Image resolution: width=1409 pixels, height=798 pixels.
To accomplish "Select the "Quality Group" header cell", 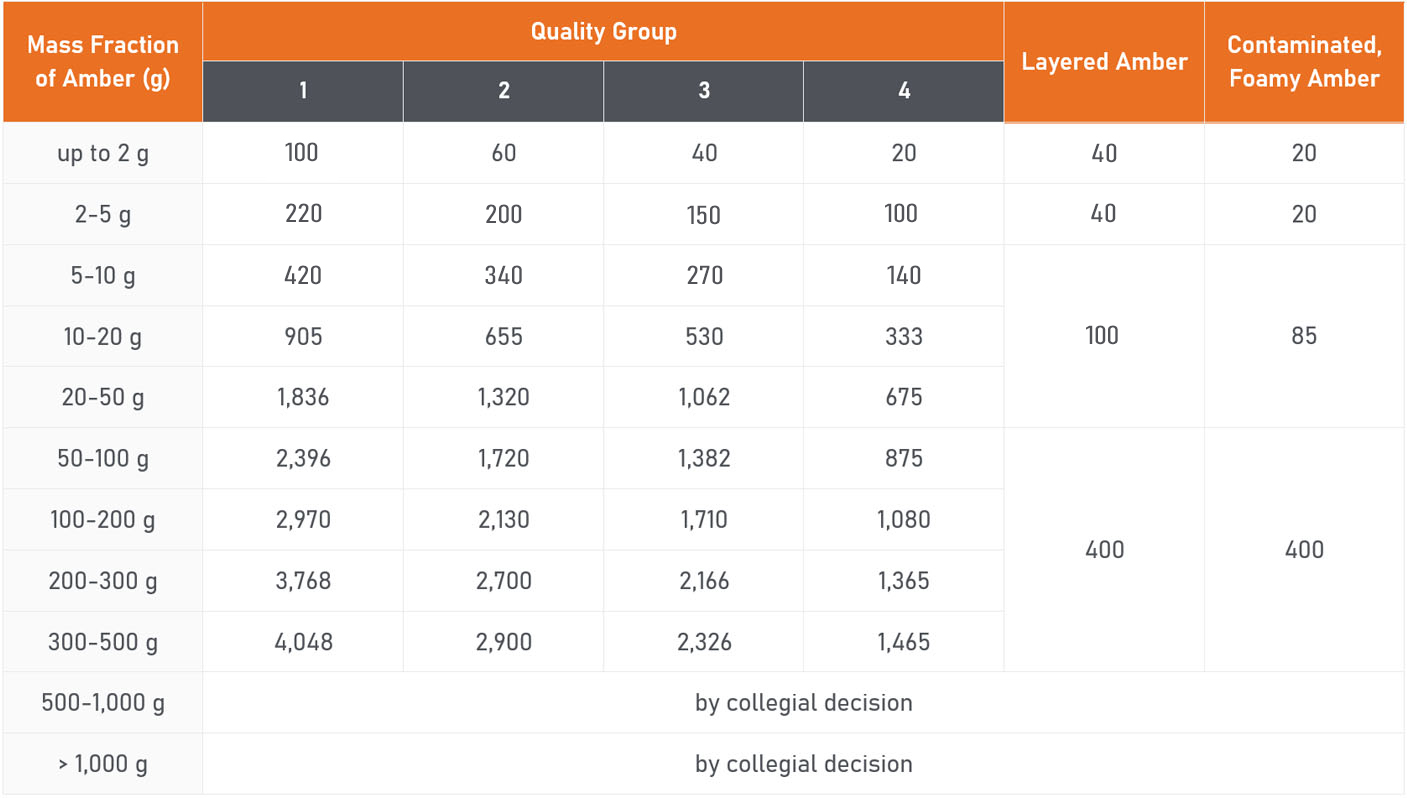I will pos(603,32).
